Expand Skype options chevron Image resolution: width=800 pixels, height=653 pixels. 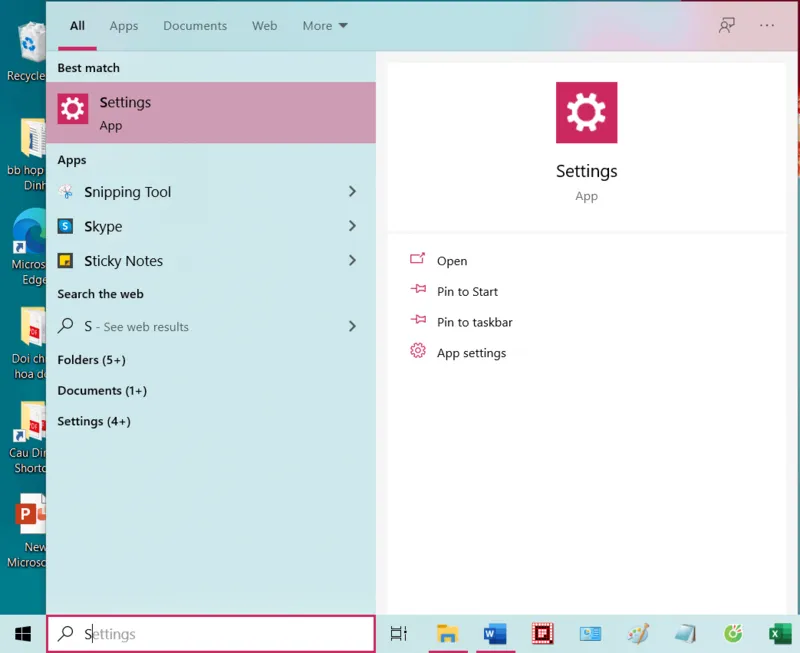pos(352,226)
